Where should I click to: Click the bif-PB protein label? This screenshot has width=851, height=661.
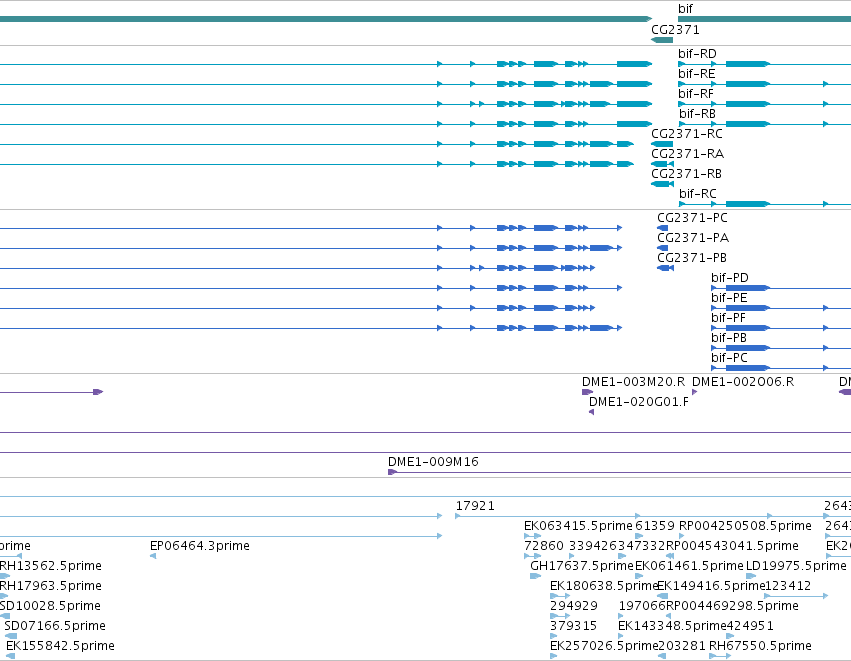(729, 338)
